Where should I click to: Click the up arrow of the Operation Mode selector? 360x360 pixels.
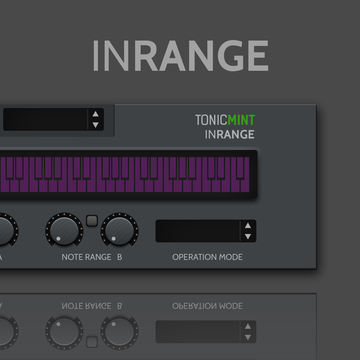point(248,225)
